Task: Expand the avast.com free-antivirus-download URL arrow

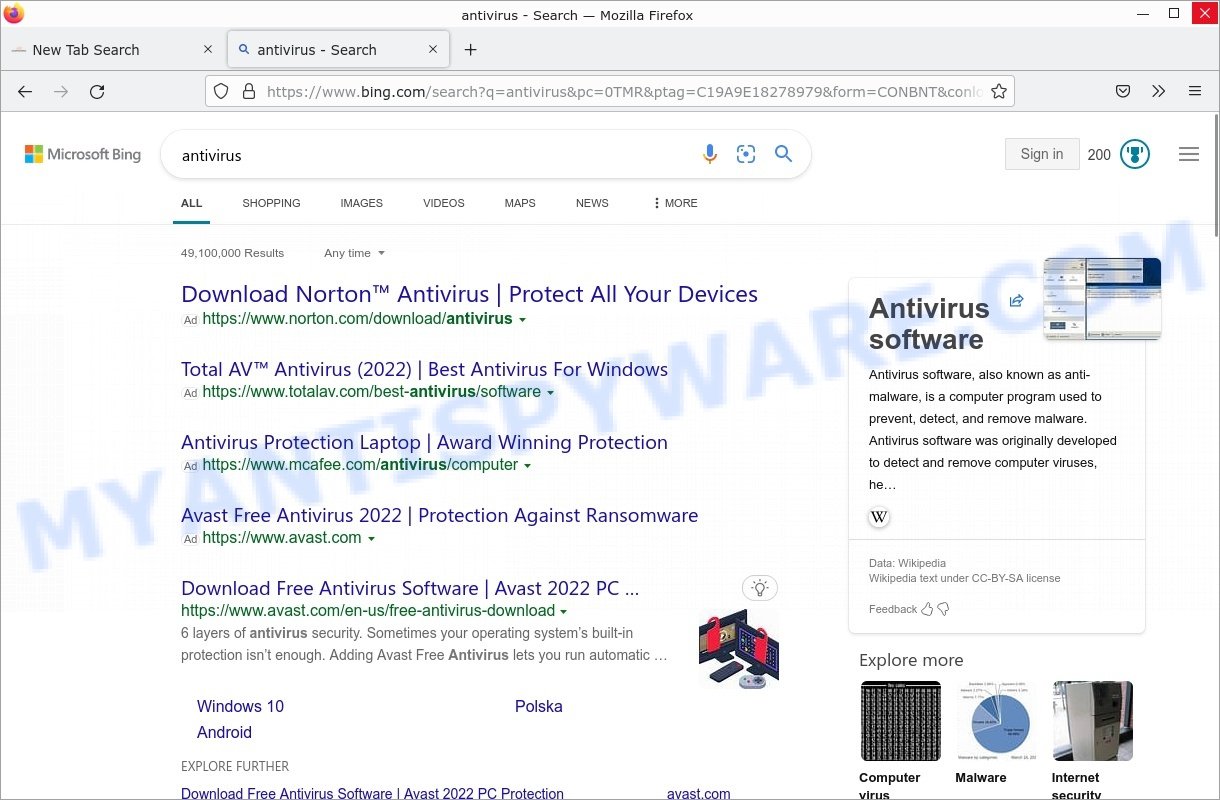Action: click(564, 612)
